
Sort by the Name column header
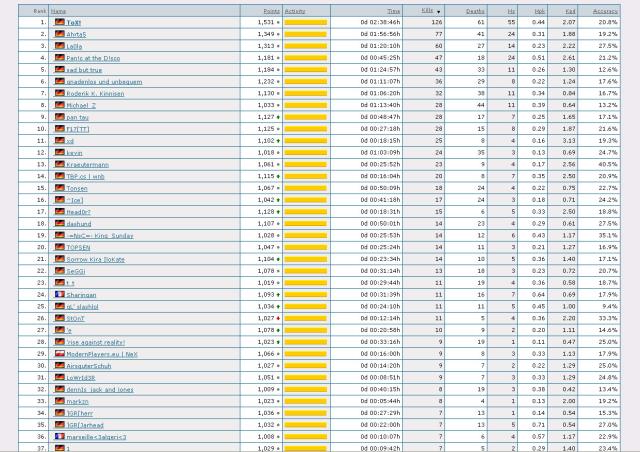click(58, 10)
